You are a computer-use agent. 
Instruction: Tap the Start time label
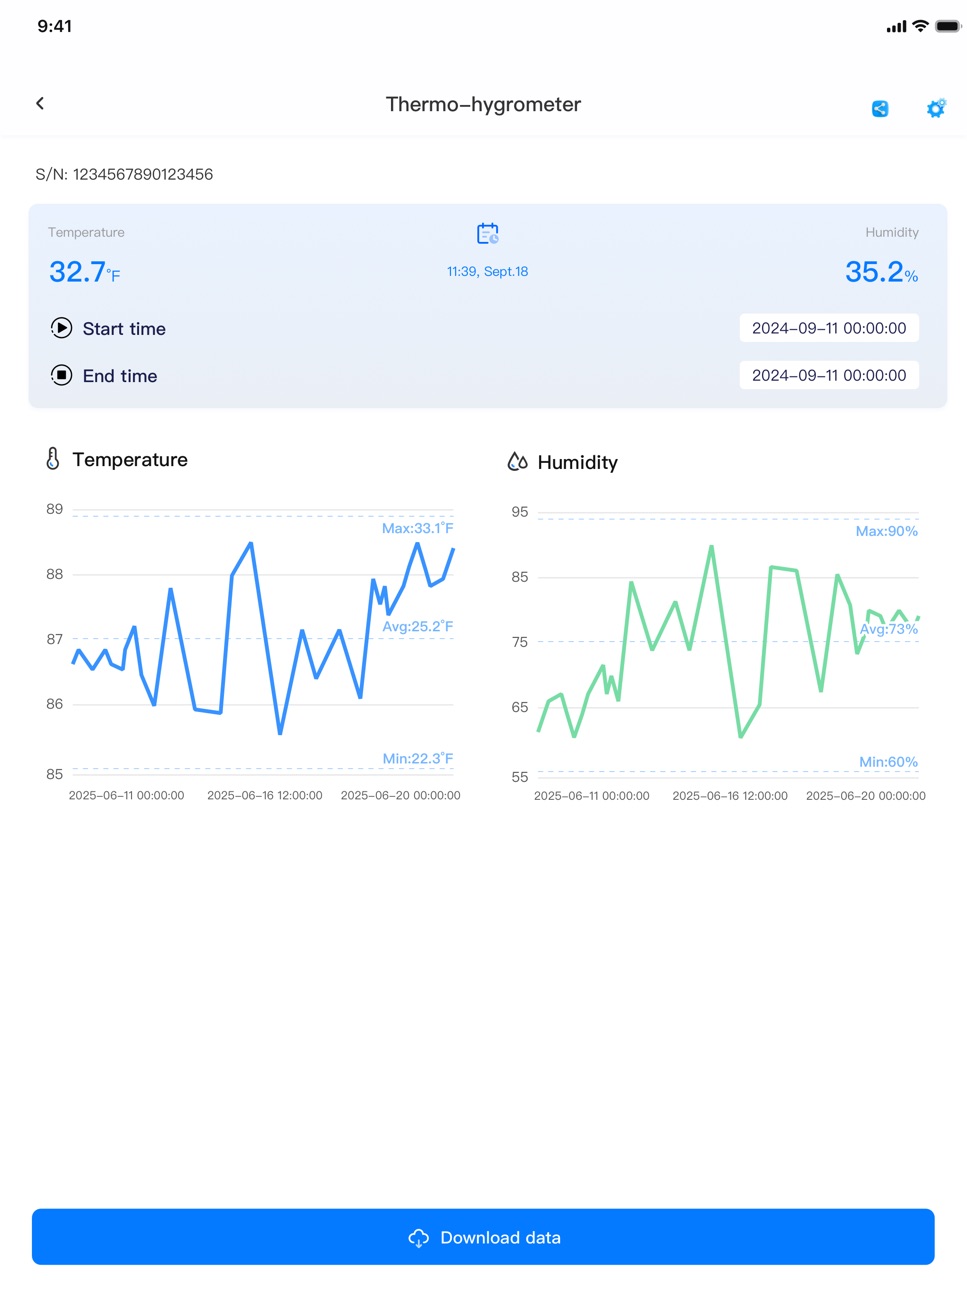pyautogui.click(x=124, y=329)
